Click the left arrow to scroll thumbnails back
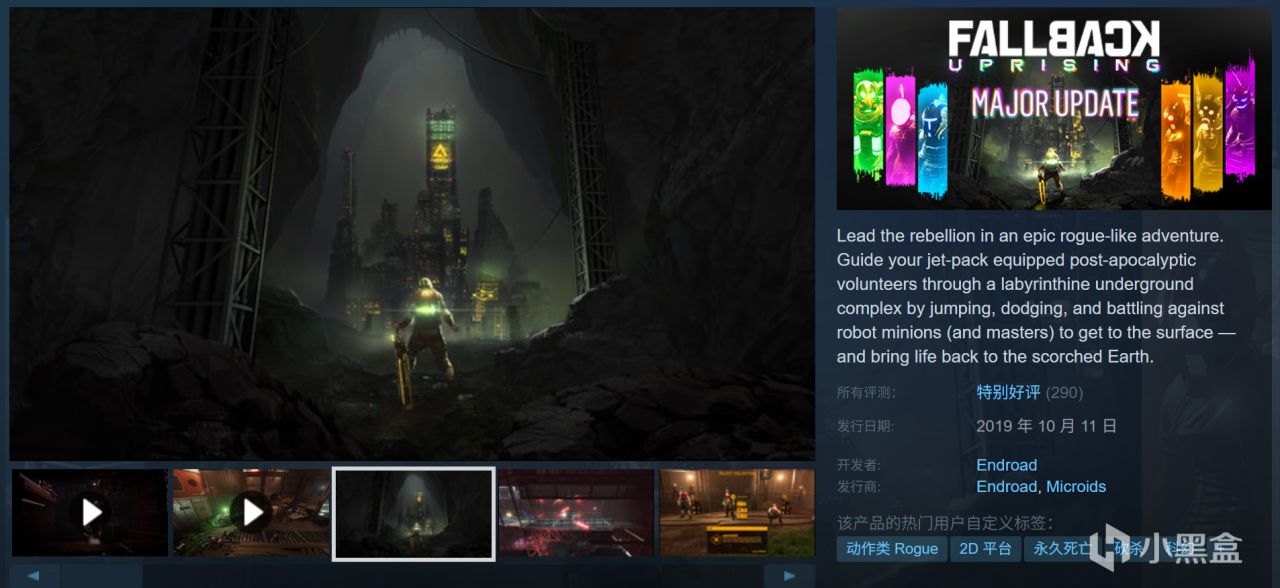1280x588 pixels. (x=35, y=575)
